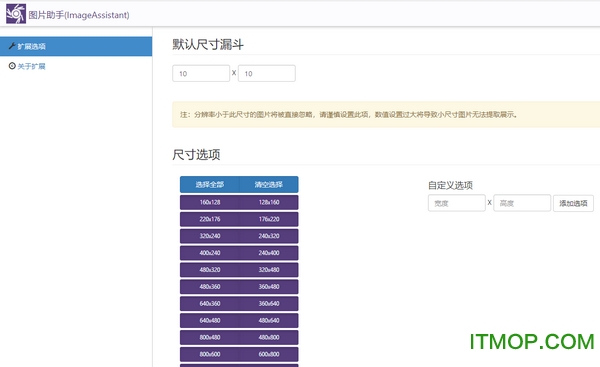
Task: Enable the 480x640 size option
Action: point(269,320)
